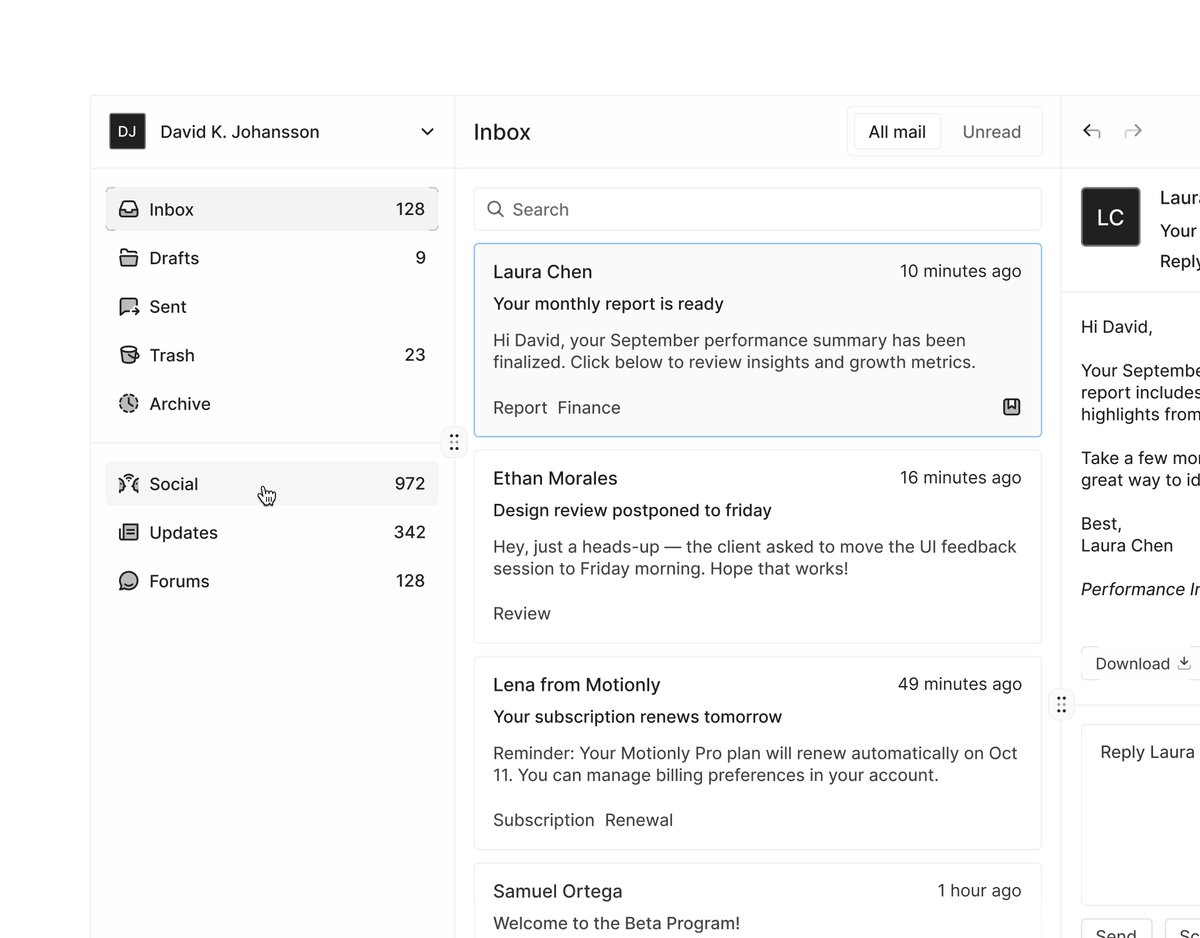This screenshot has height=938, width=1200.
Task: Switch to the Unread tab
Action: (x=992, y=131)
